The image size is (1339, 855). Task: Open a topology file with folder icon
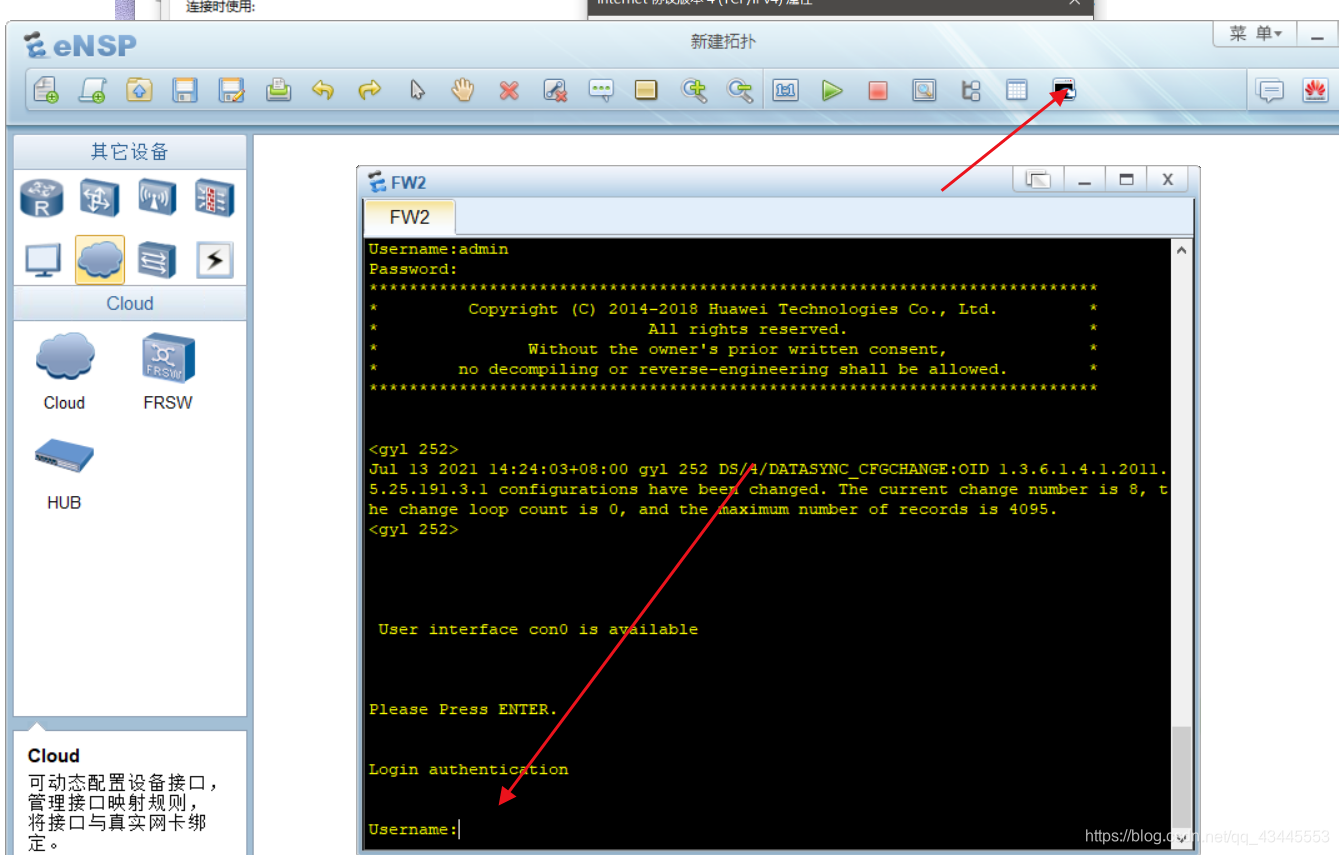pyautogui.click(x=139, y=91)
